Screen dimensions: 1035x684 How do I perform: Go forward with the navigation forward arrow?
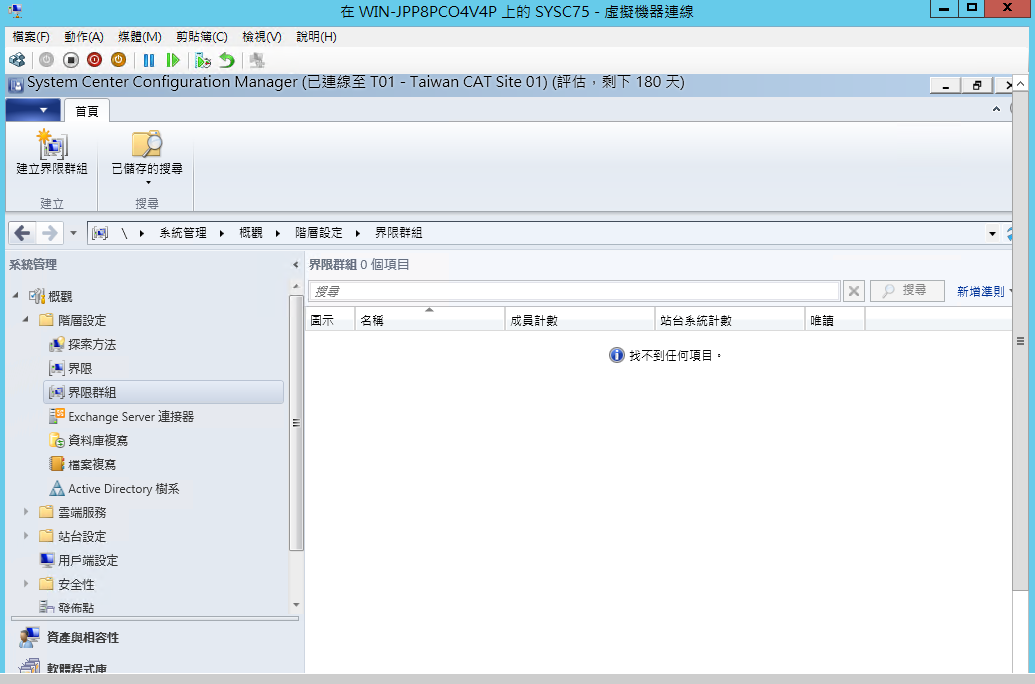tap(50, 233)
